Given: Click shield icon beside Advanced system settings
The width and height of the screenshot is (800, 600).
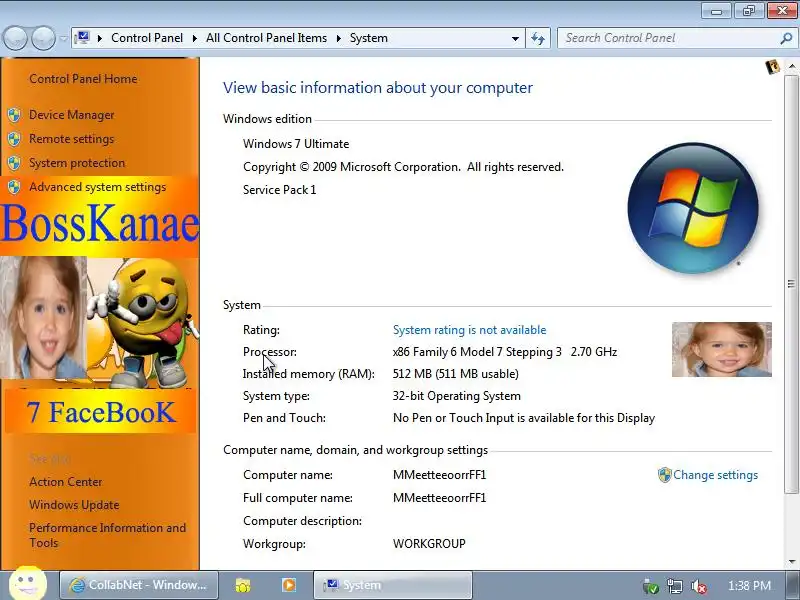Looking at the screenshot, I should [x=14, y=187].
